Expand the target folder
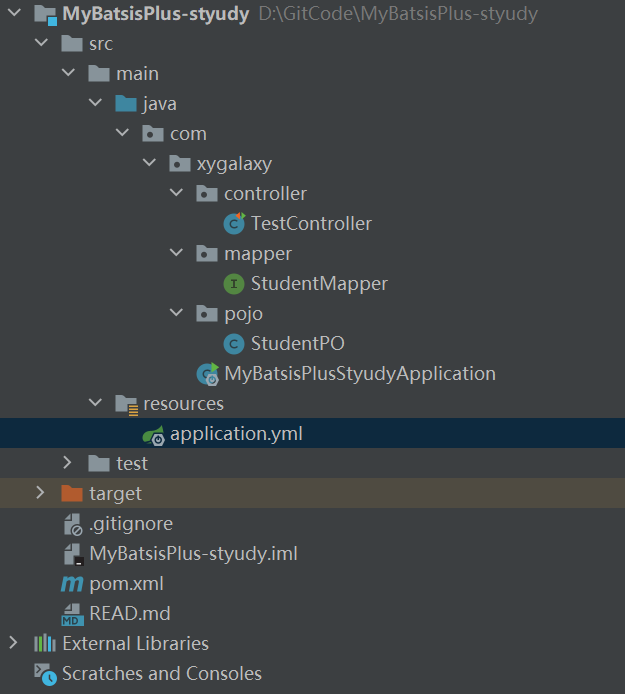 (x=40, y=493)
